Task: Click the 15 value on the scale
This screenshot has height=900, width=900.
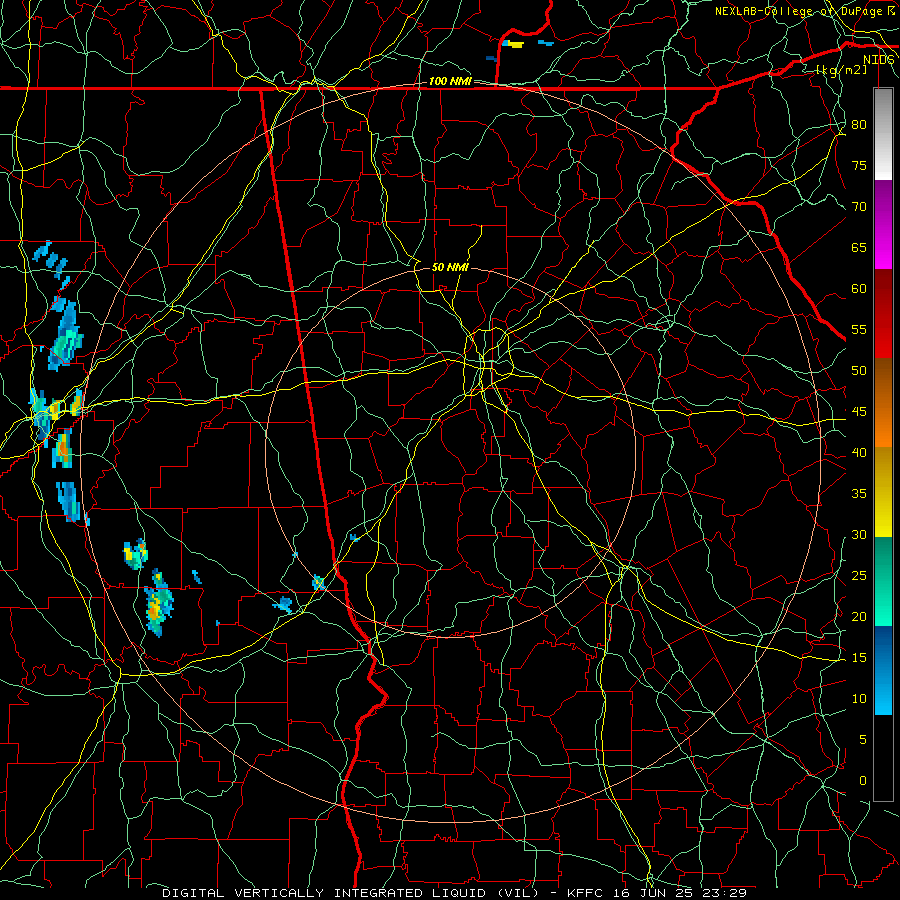Action: tap(859, 657)
